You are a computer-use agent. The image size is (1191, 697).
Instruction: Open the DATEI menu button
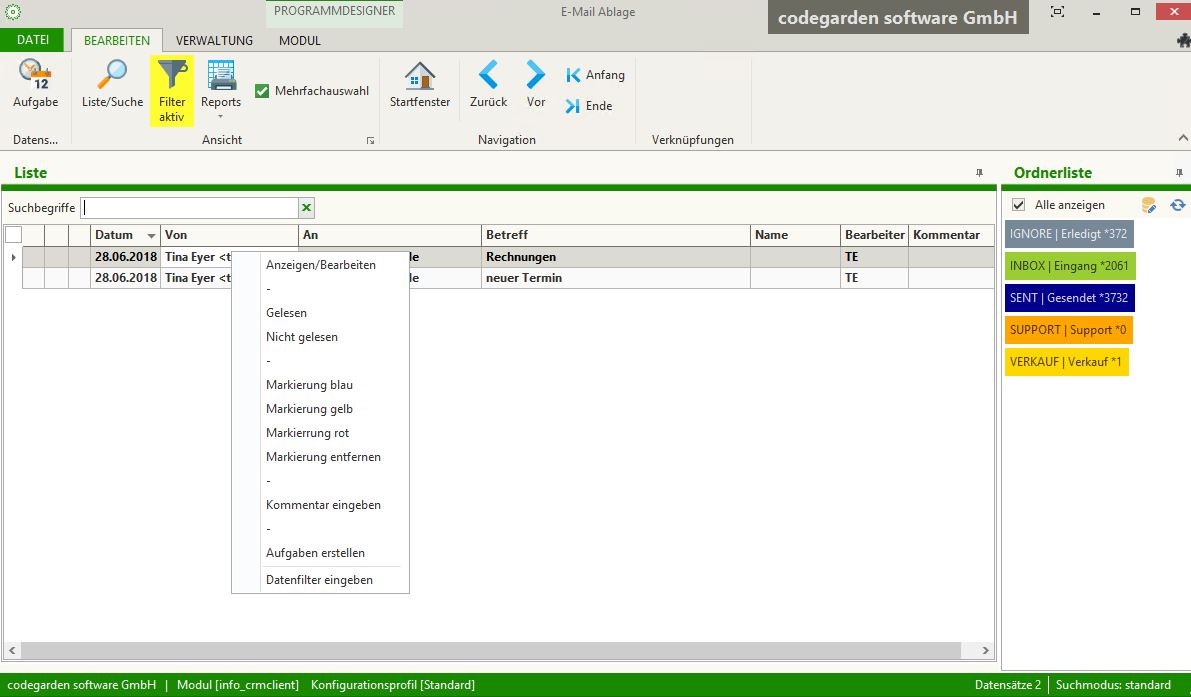[x=33, y=40]
